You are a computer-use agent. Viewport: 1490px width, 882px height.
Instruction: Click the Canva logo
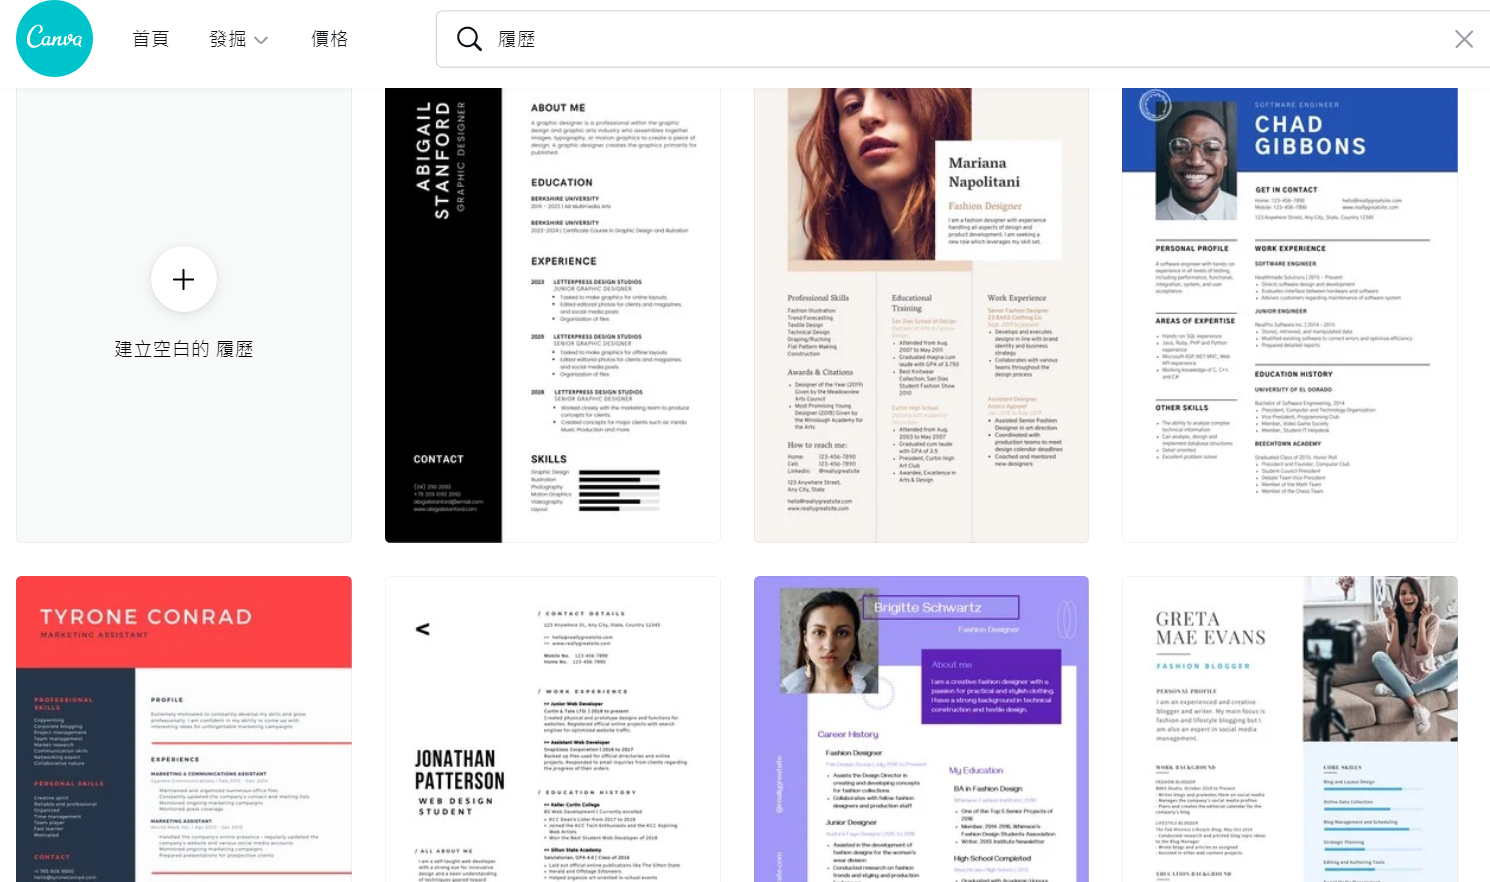tap(55, 39)
